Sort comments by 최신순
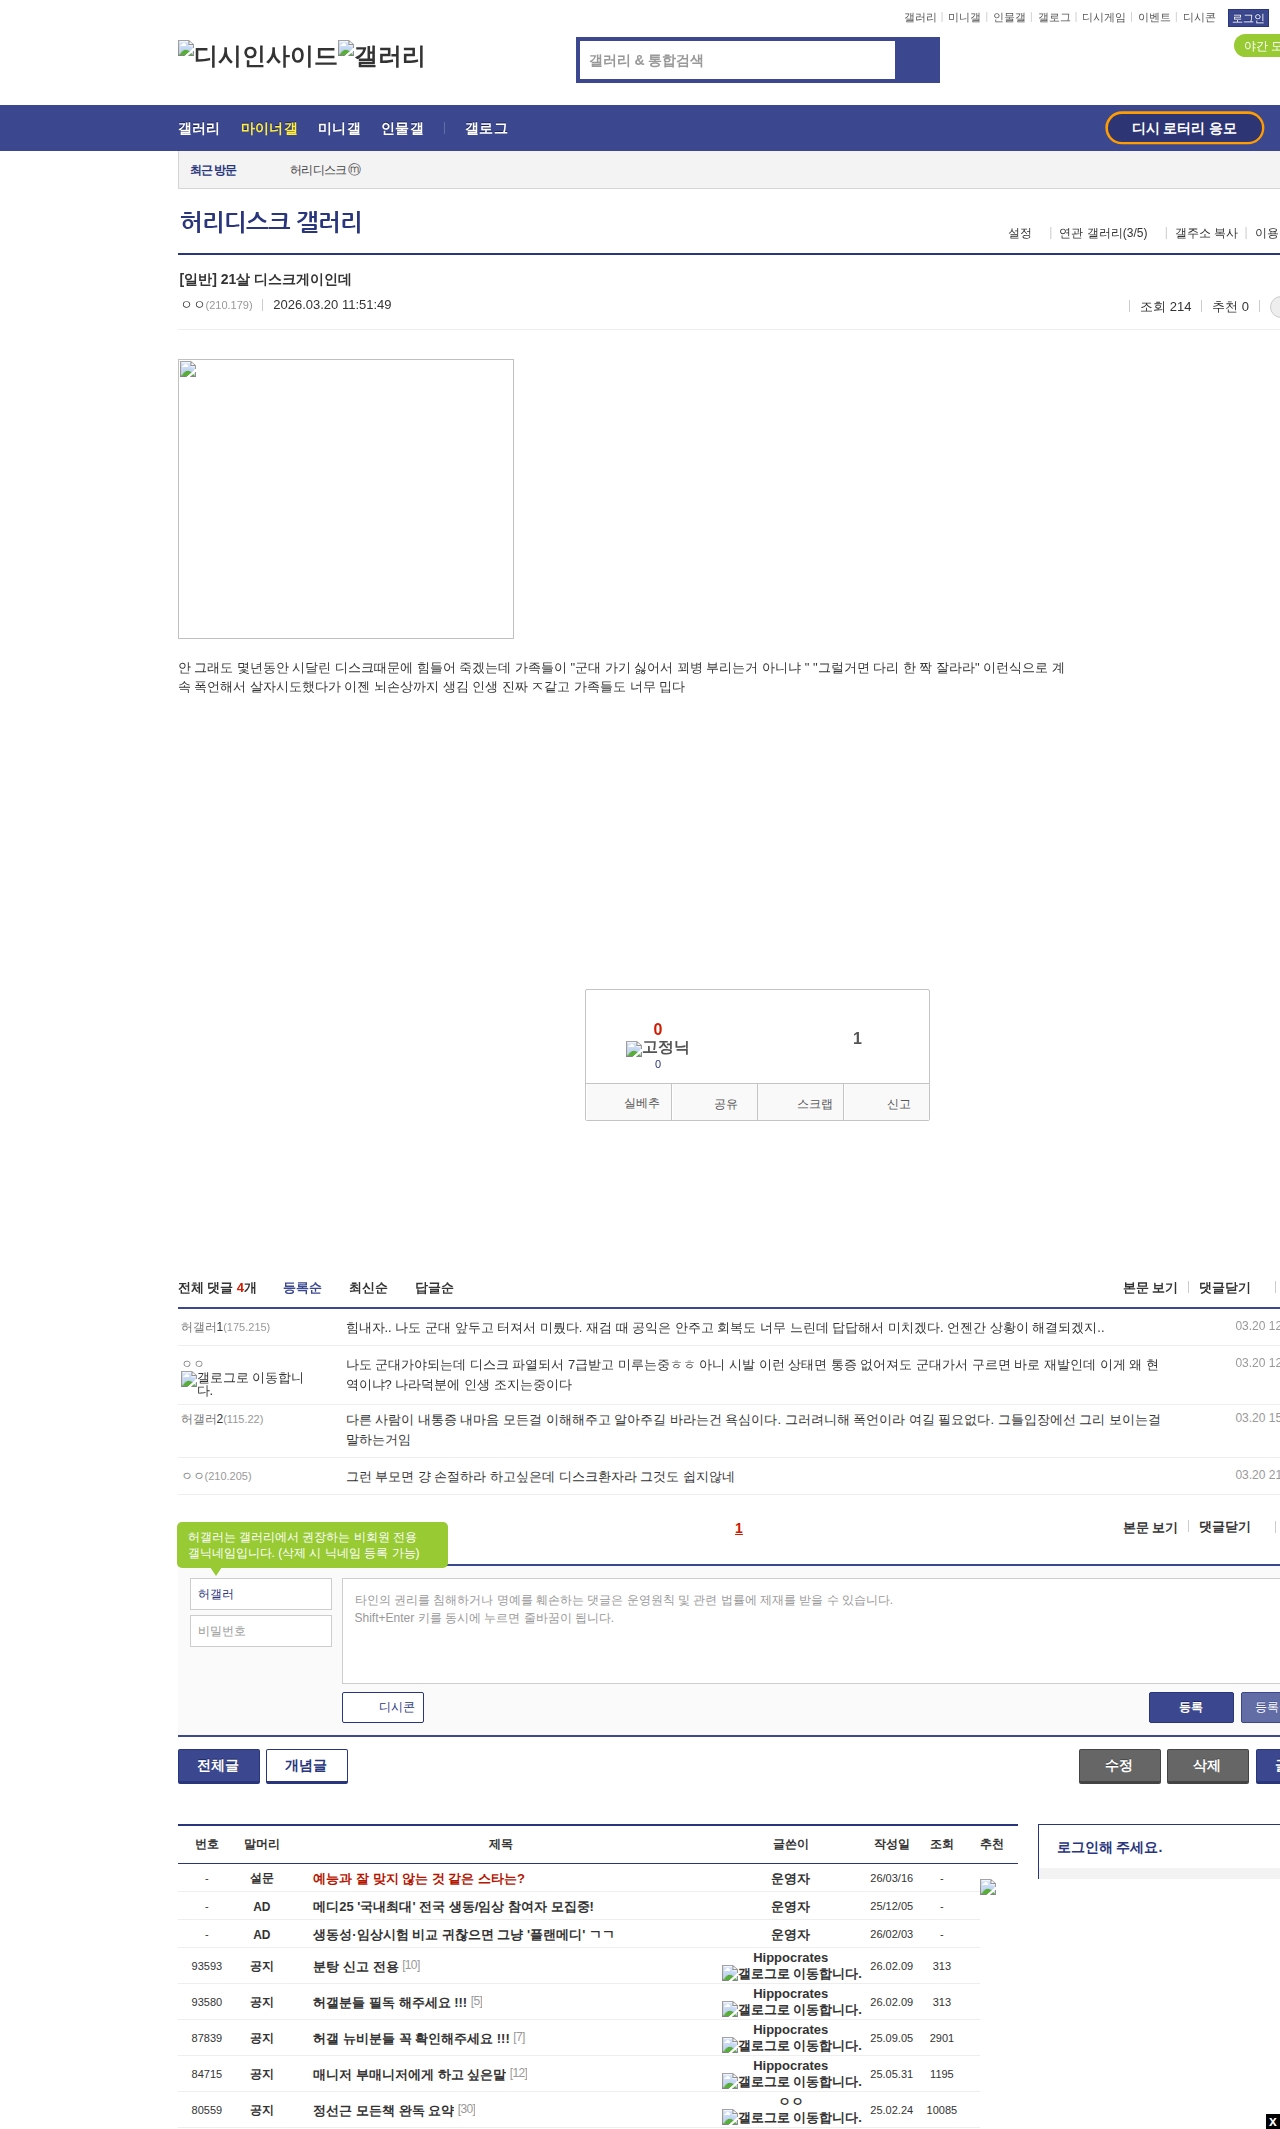 coord(368,1288)
